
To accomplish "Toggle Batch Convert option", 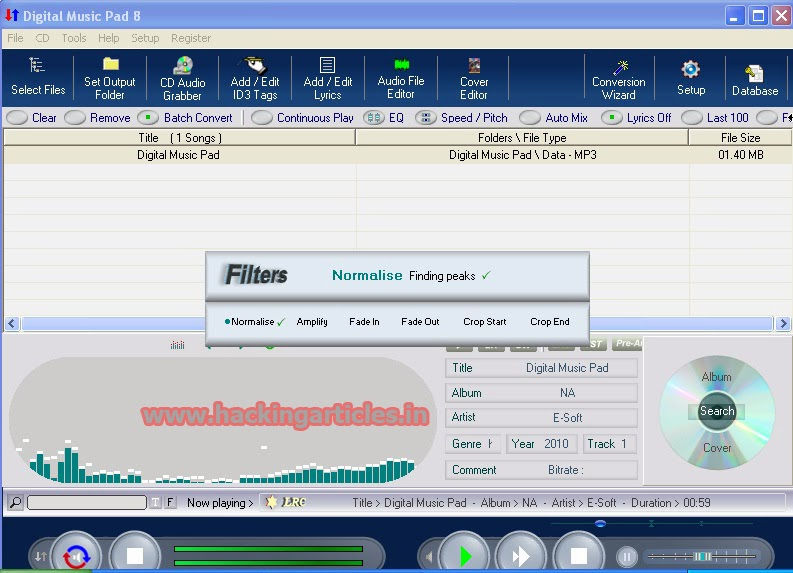I will [185, 118].
